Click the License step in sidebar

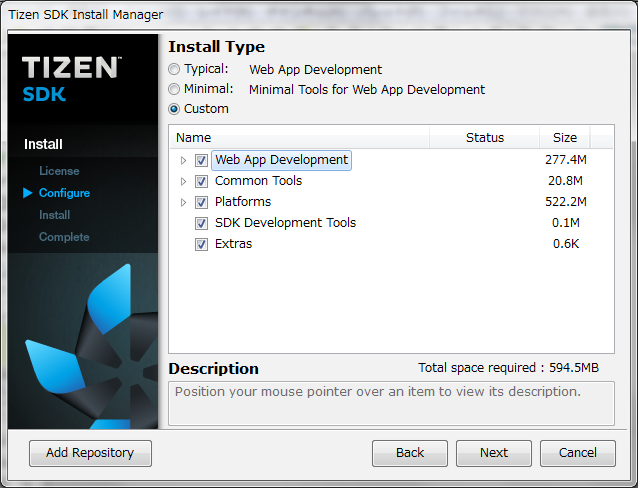click(x=59, y=171)
